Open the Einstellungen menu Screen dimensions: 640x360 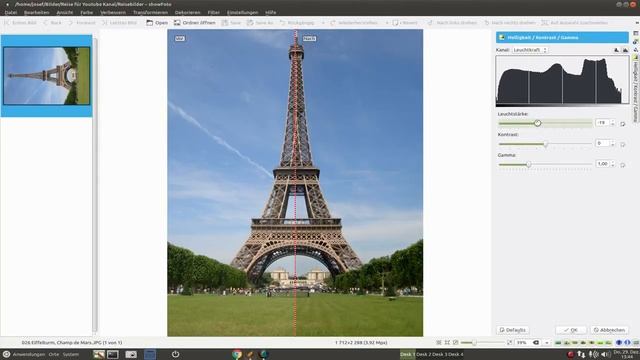pos(242,12)
